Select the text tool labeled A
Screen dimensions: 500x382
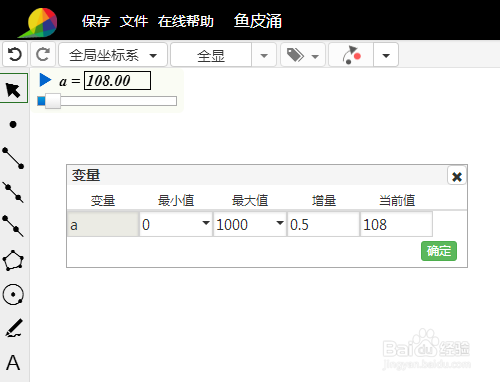tap(13, 363)
